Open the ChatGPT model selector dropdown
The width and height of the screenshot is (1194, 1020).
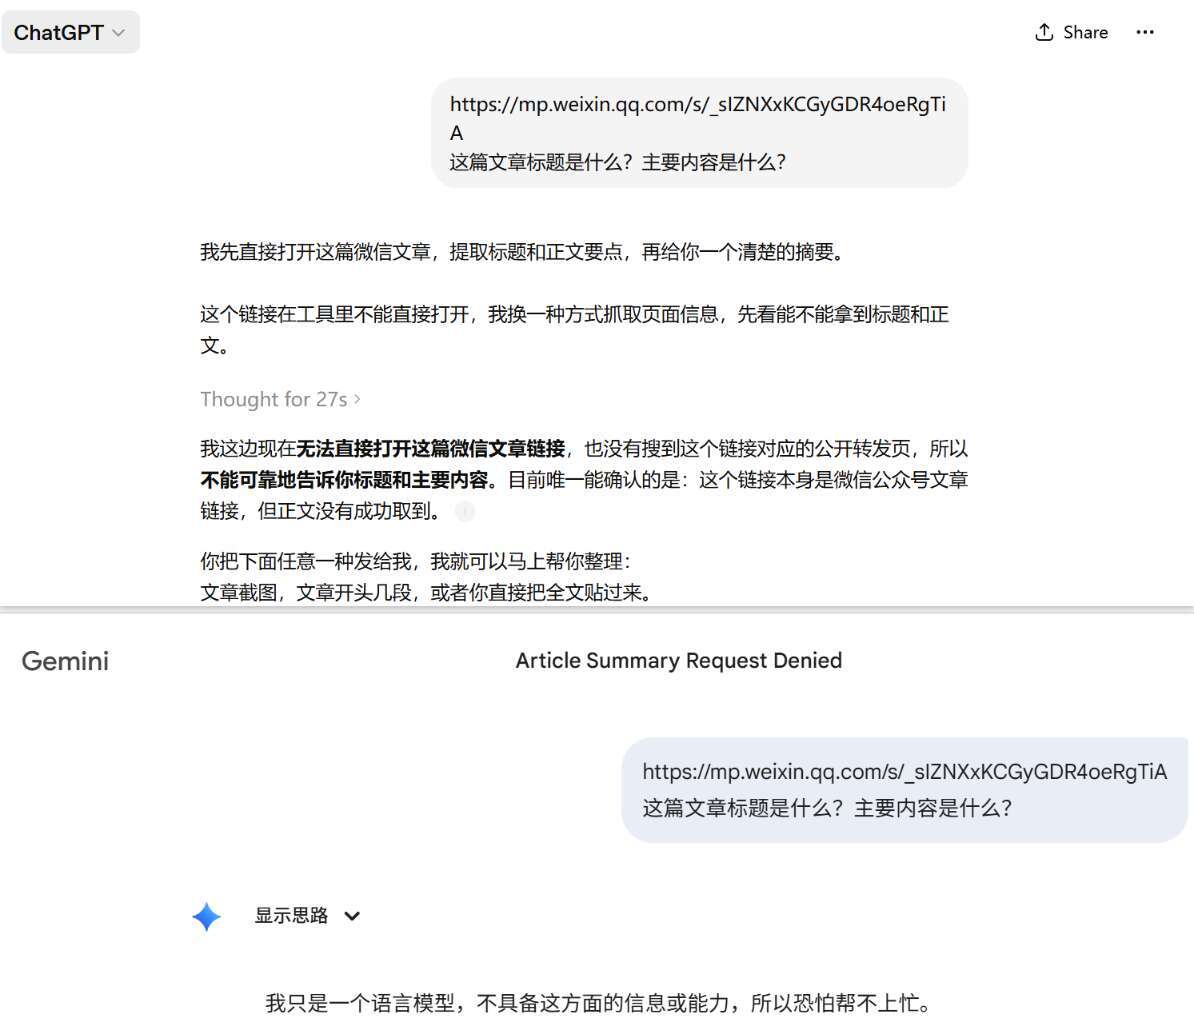[x=70, y=33]
